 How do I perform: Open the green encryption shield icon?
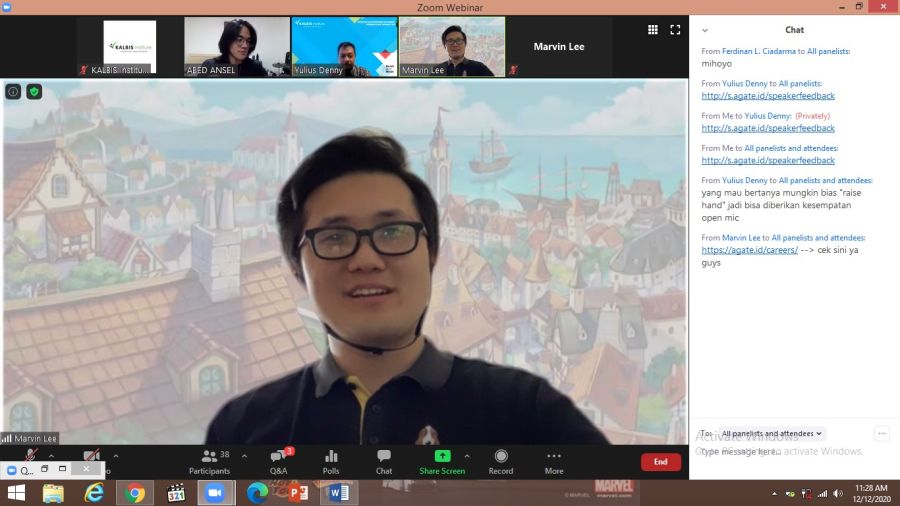point(34,91)
